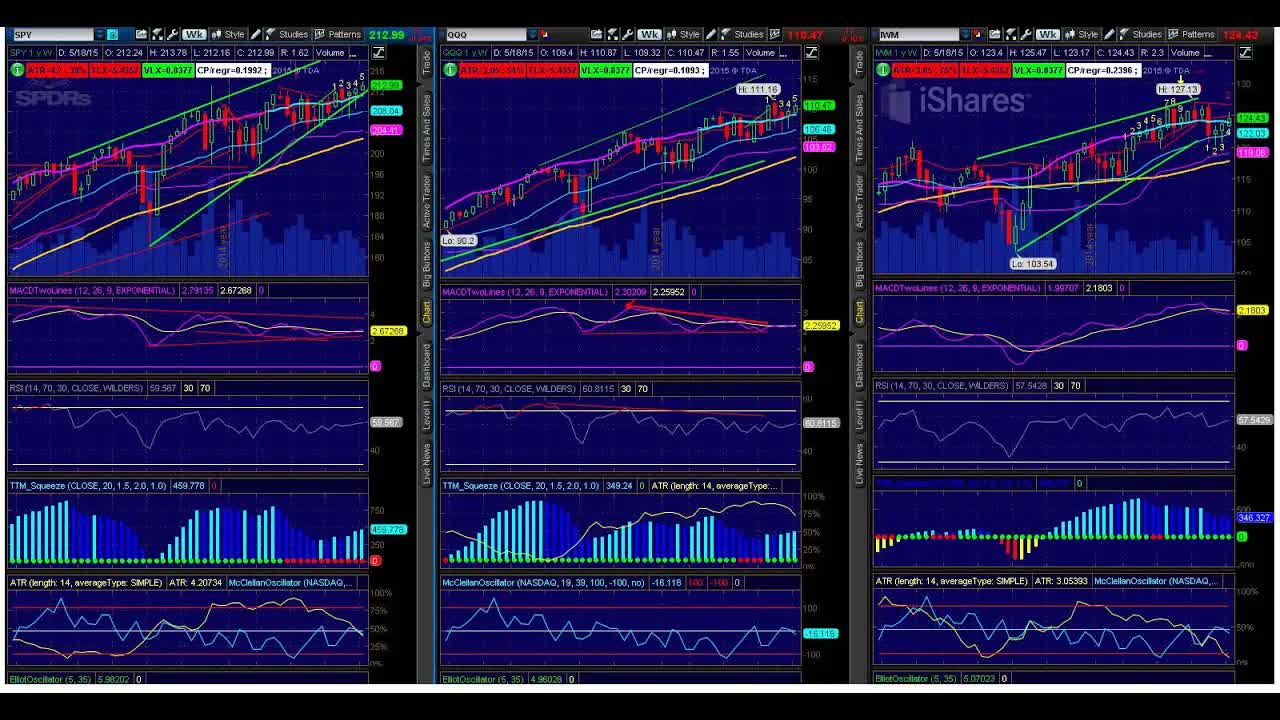
Task: Click SPY Volume label in header
Action: 330,52
